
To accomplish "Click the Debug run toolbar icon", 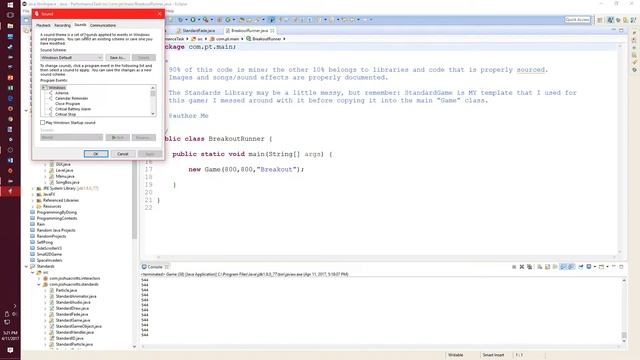I will (x=180, y=20).
